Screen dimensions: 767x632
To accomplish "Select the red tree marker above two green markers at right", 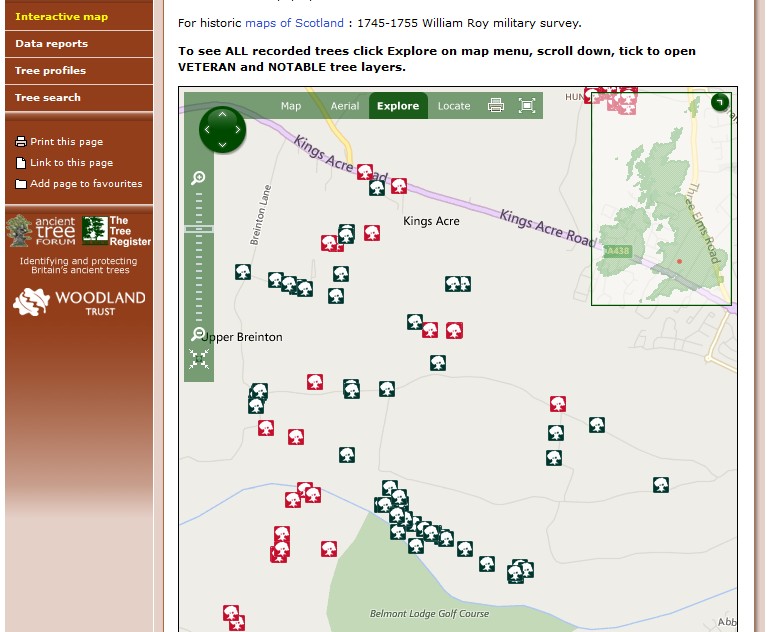I will click(x=558, y=404).
